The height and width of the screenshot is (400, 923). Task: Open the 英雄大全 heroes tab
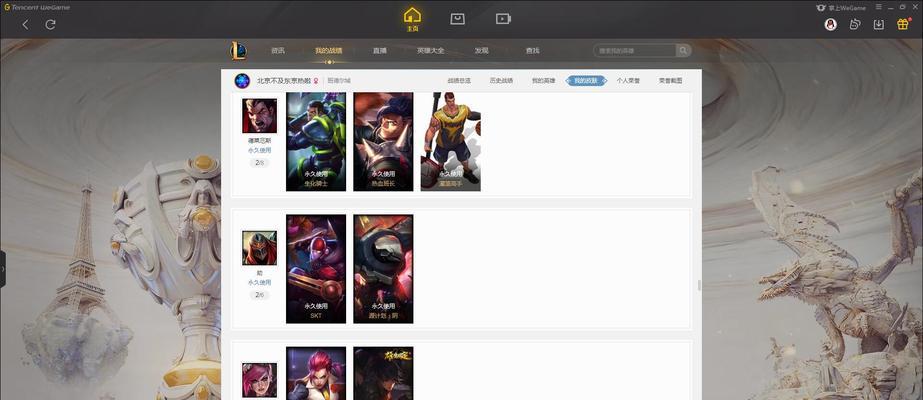[430, 51]
